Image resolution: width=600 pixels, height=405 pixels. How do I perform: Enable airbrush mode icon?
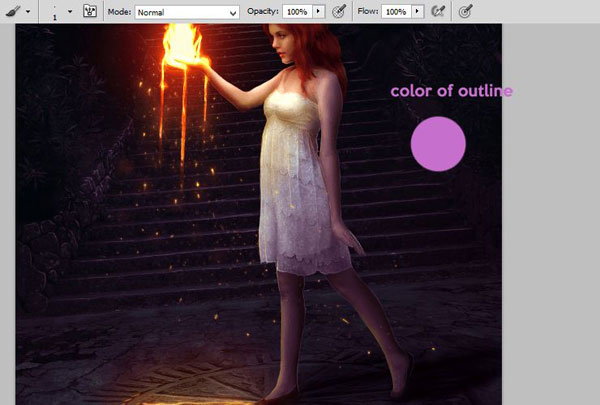(x=438, y=11)
